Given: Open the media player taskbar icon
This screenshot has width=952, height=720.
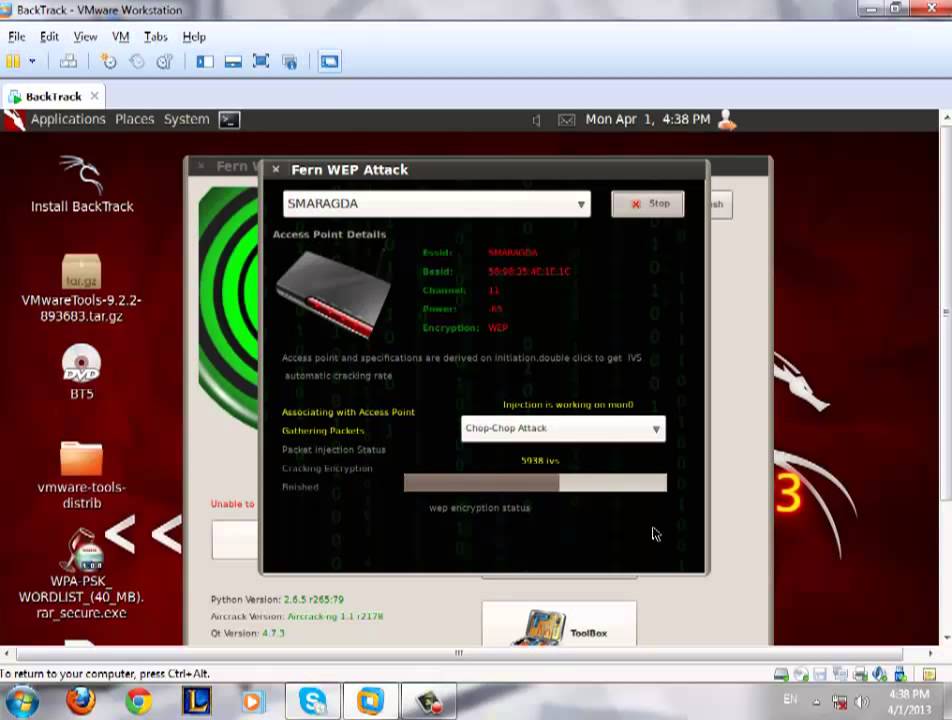Looking at the screenshot, I should (x=252, y=702).
